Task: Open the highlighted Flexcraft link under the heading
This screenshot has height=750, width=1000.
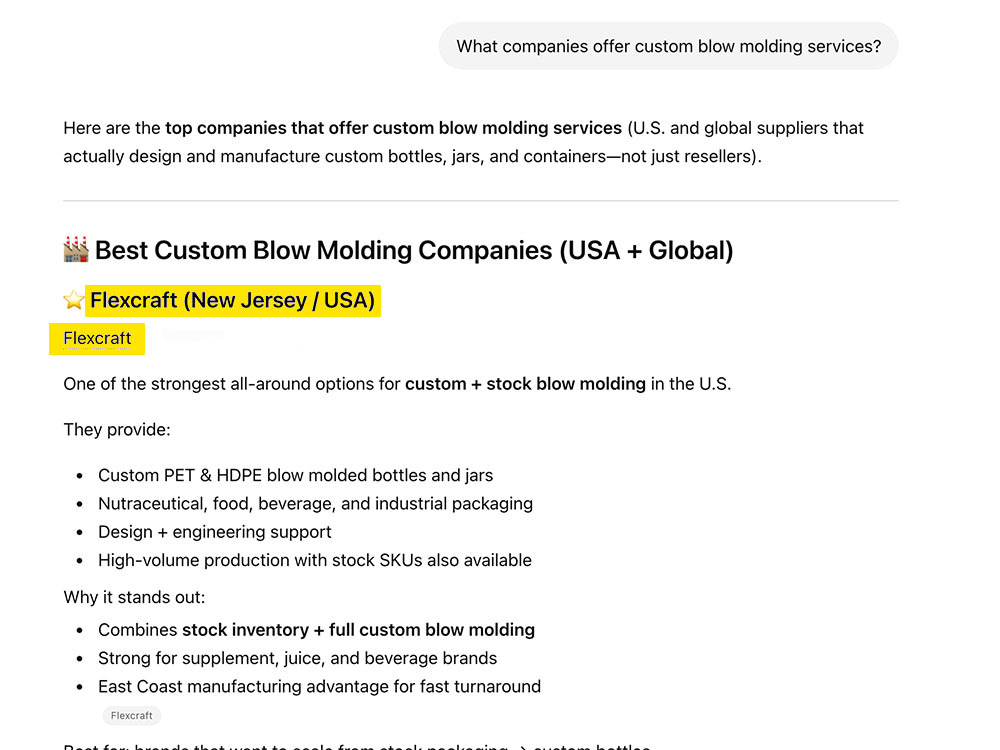Action: (x=97, y=339)
